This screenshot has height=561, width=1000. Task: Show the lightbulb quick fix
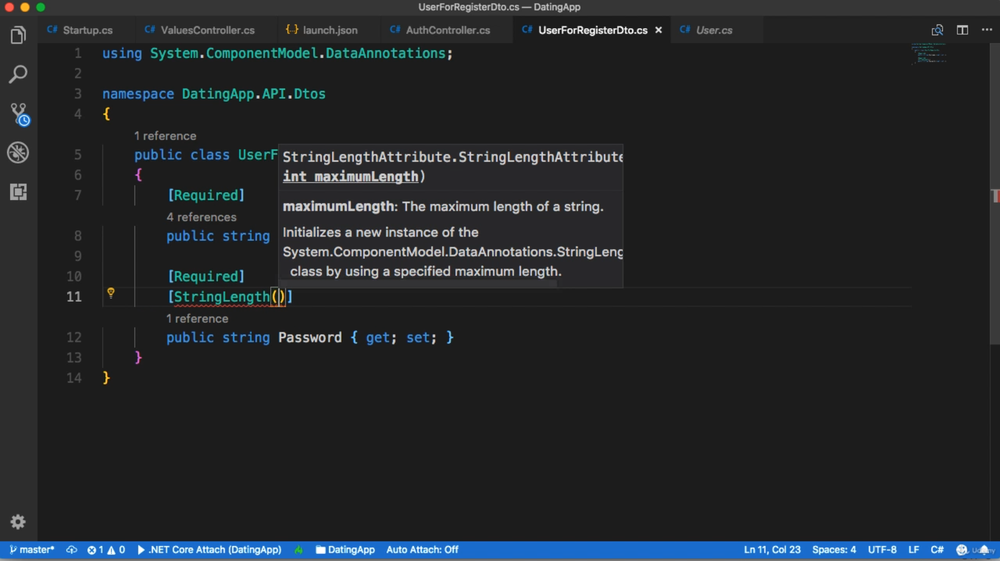(111, 293)
